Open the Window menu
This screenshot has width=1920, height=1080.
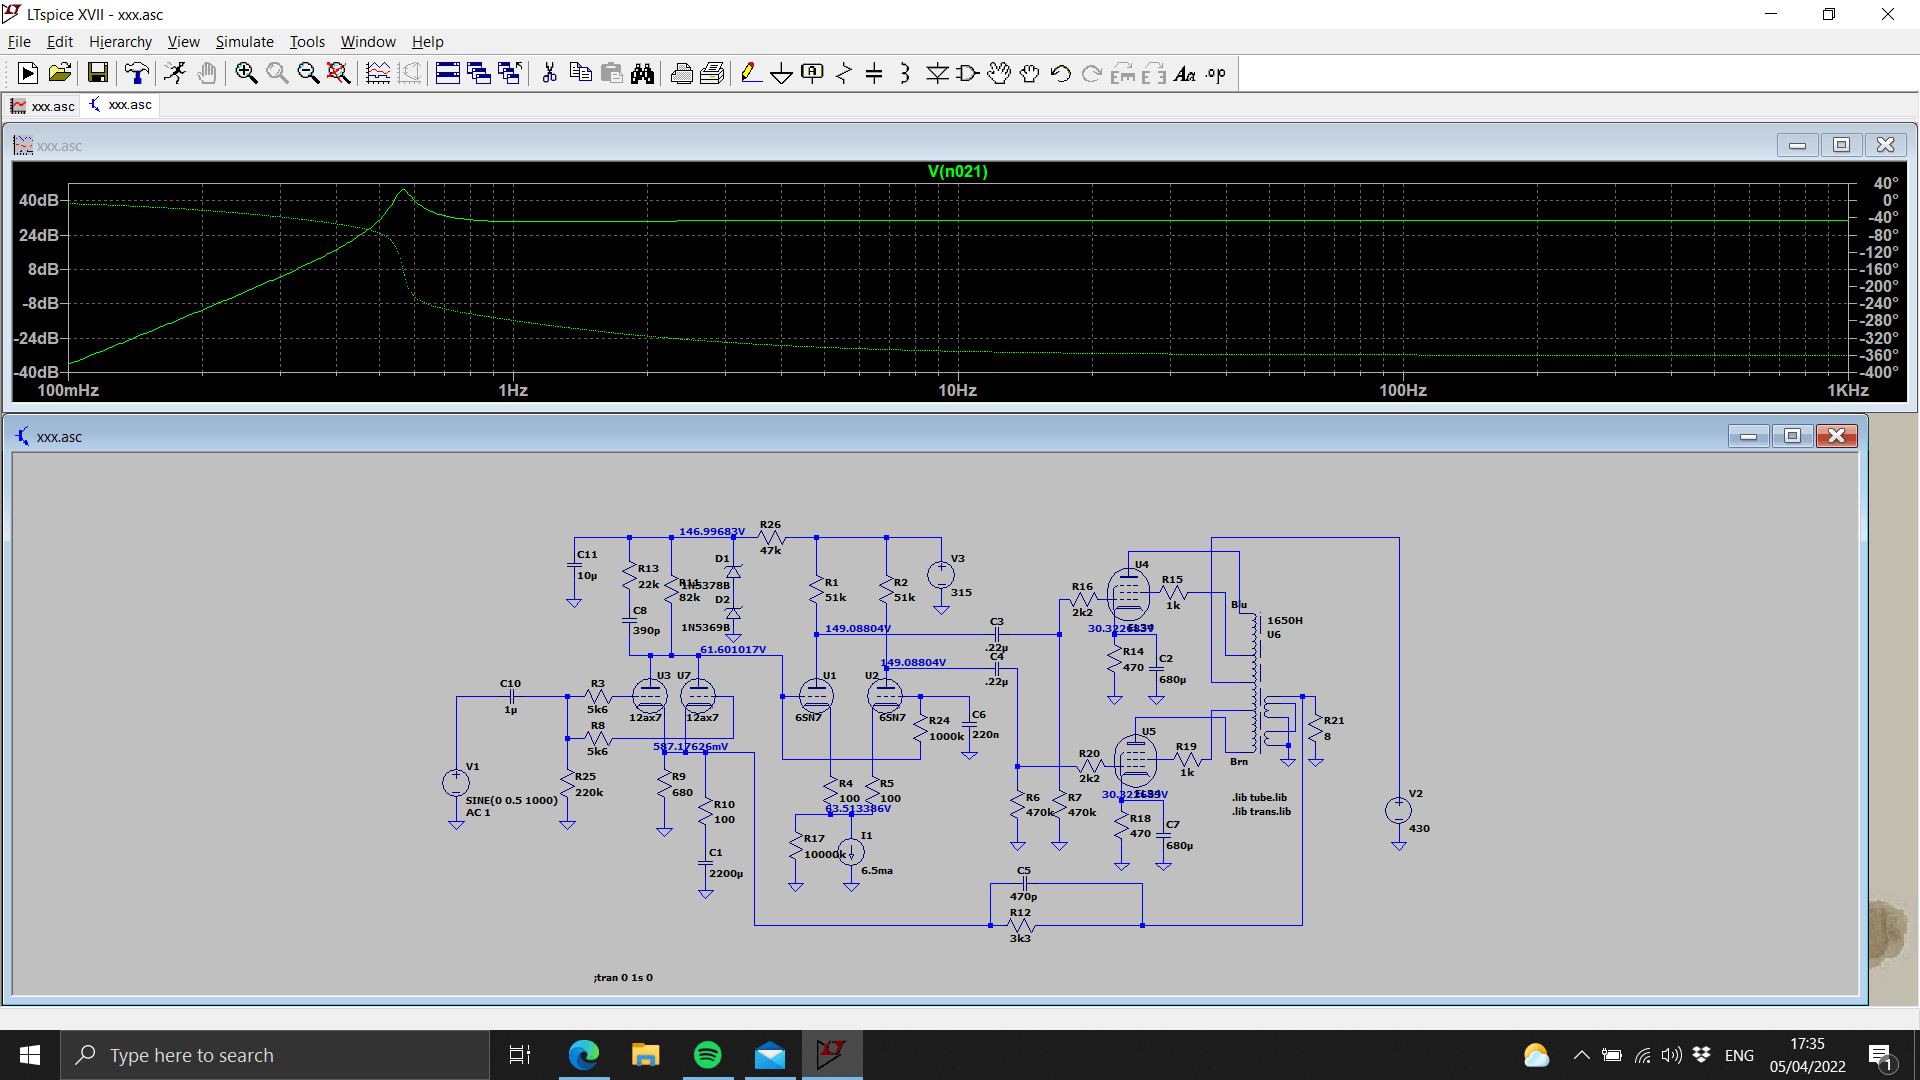368,41
